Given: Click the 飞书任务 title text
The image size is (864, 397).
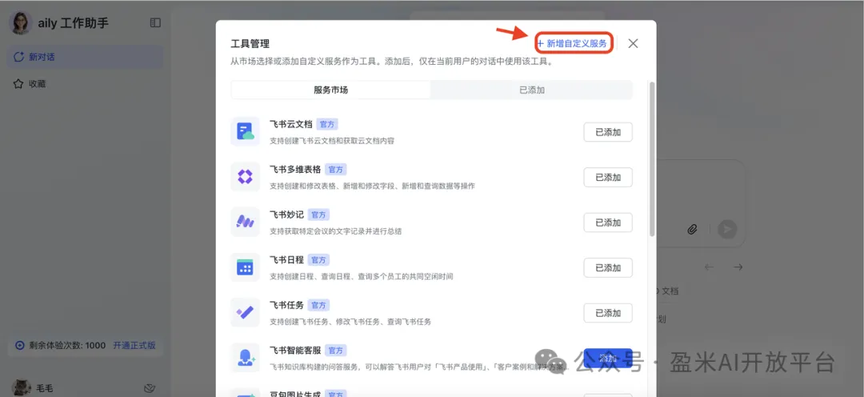Looking at the screenshot, I should (x=287, y=305).
